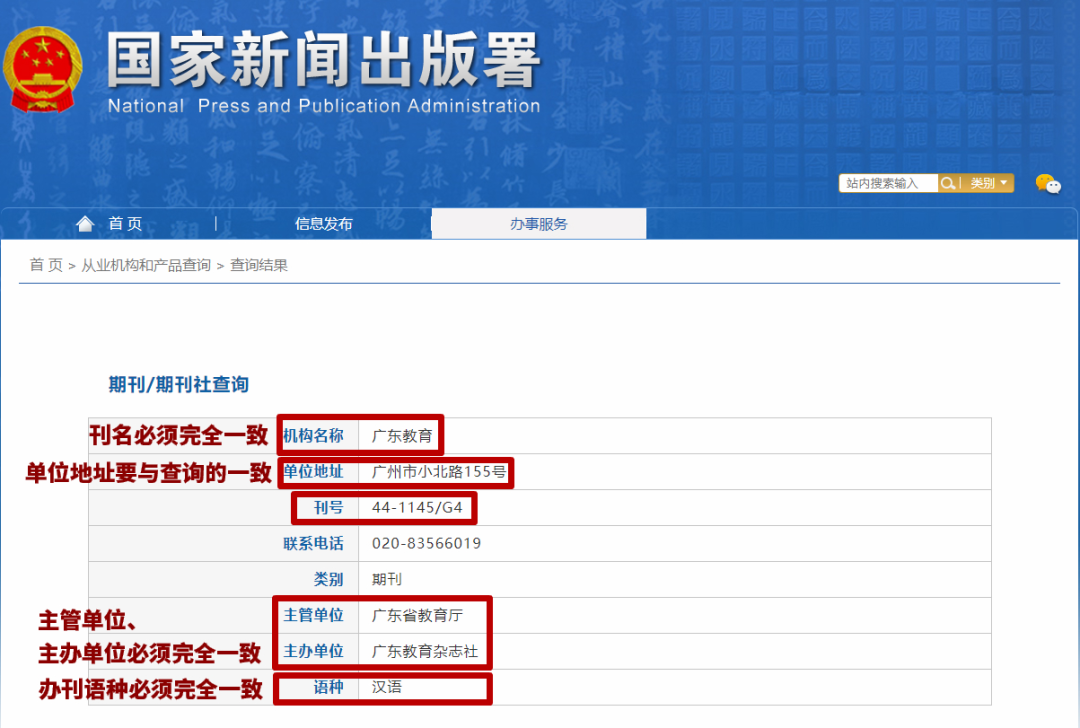1080x728 pixels.
Task: Select the 广东教育 institution name value
Action: tap(402, 436)
